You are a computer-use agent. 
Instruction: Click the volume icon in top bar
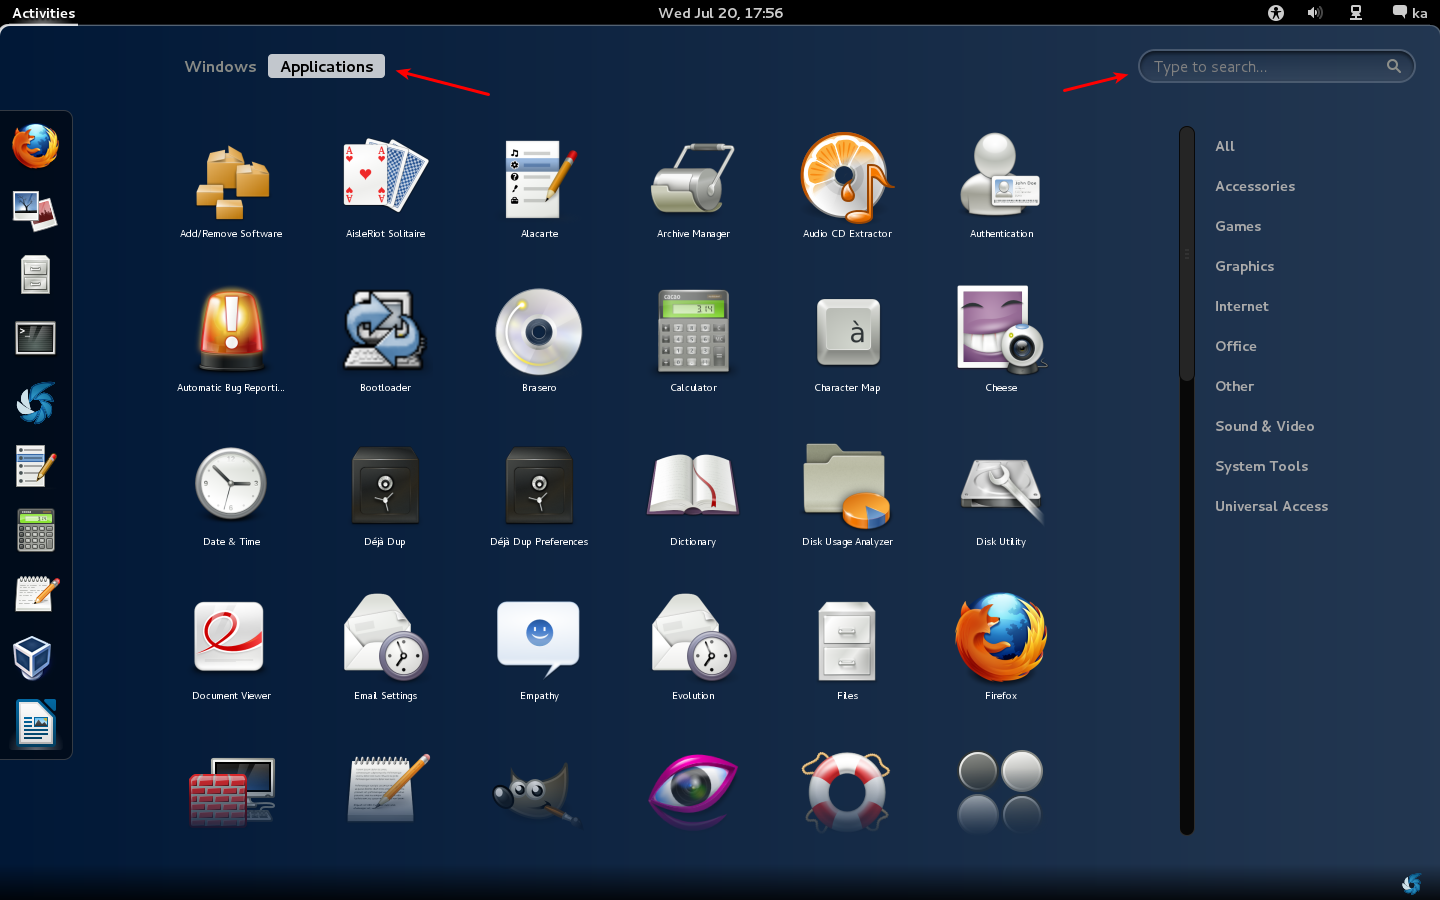pyautogui.click(x=1314, y=13)
